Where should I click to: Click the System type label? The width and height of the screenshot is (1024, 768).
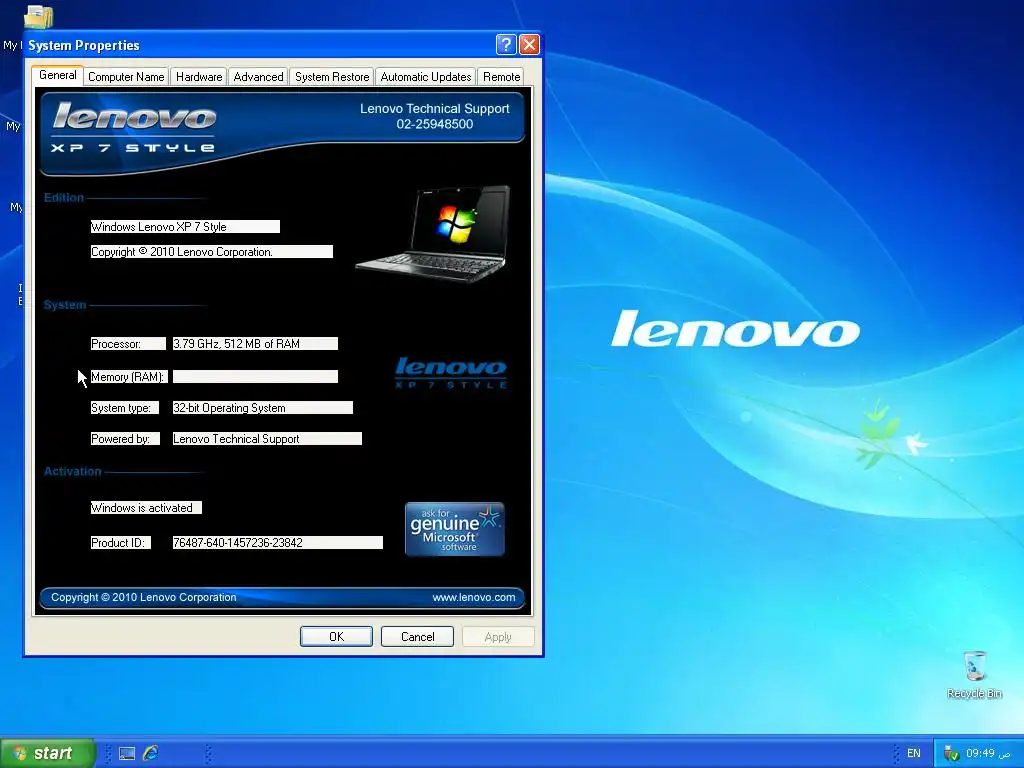(124, 408)
